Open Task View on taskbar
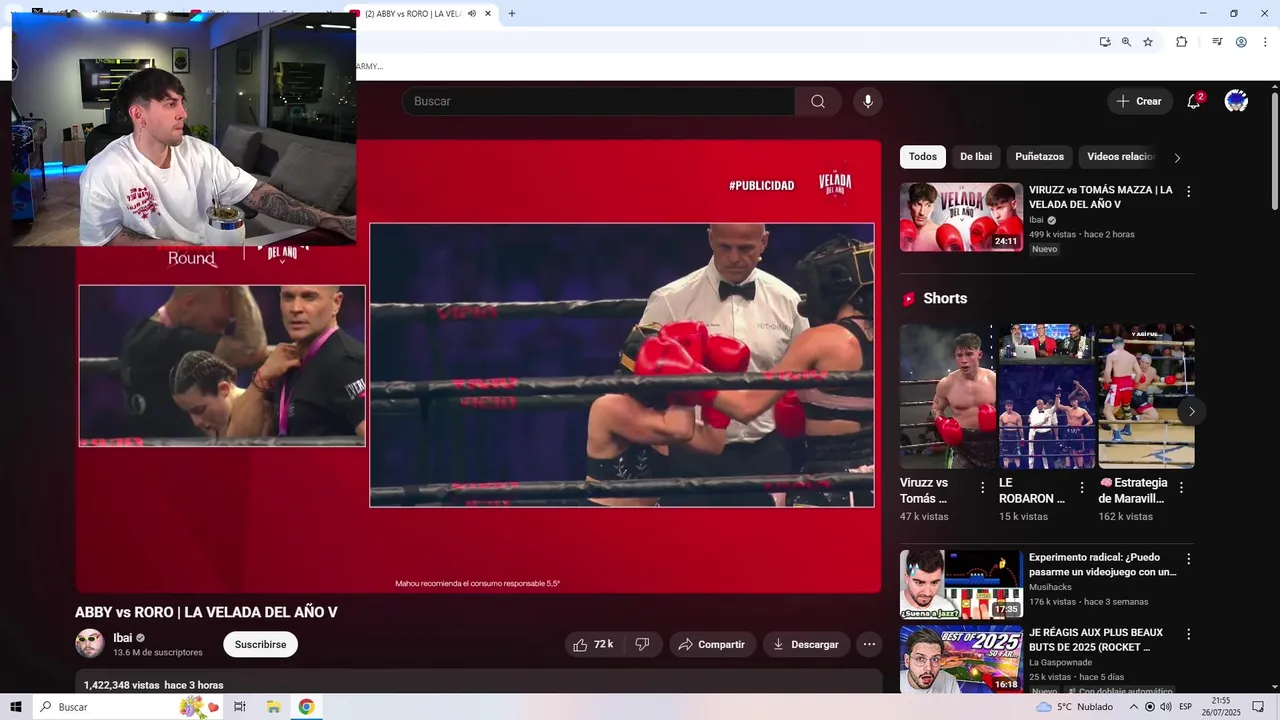1280x720 pixels. (x=240, y=707)
